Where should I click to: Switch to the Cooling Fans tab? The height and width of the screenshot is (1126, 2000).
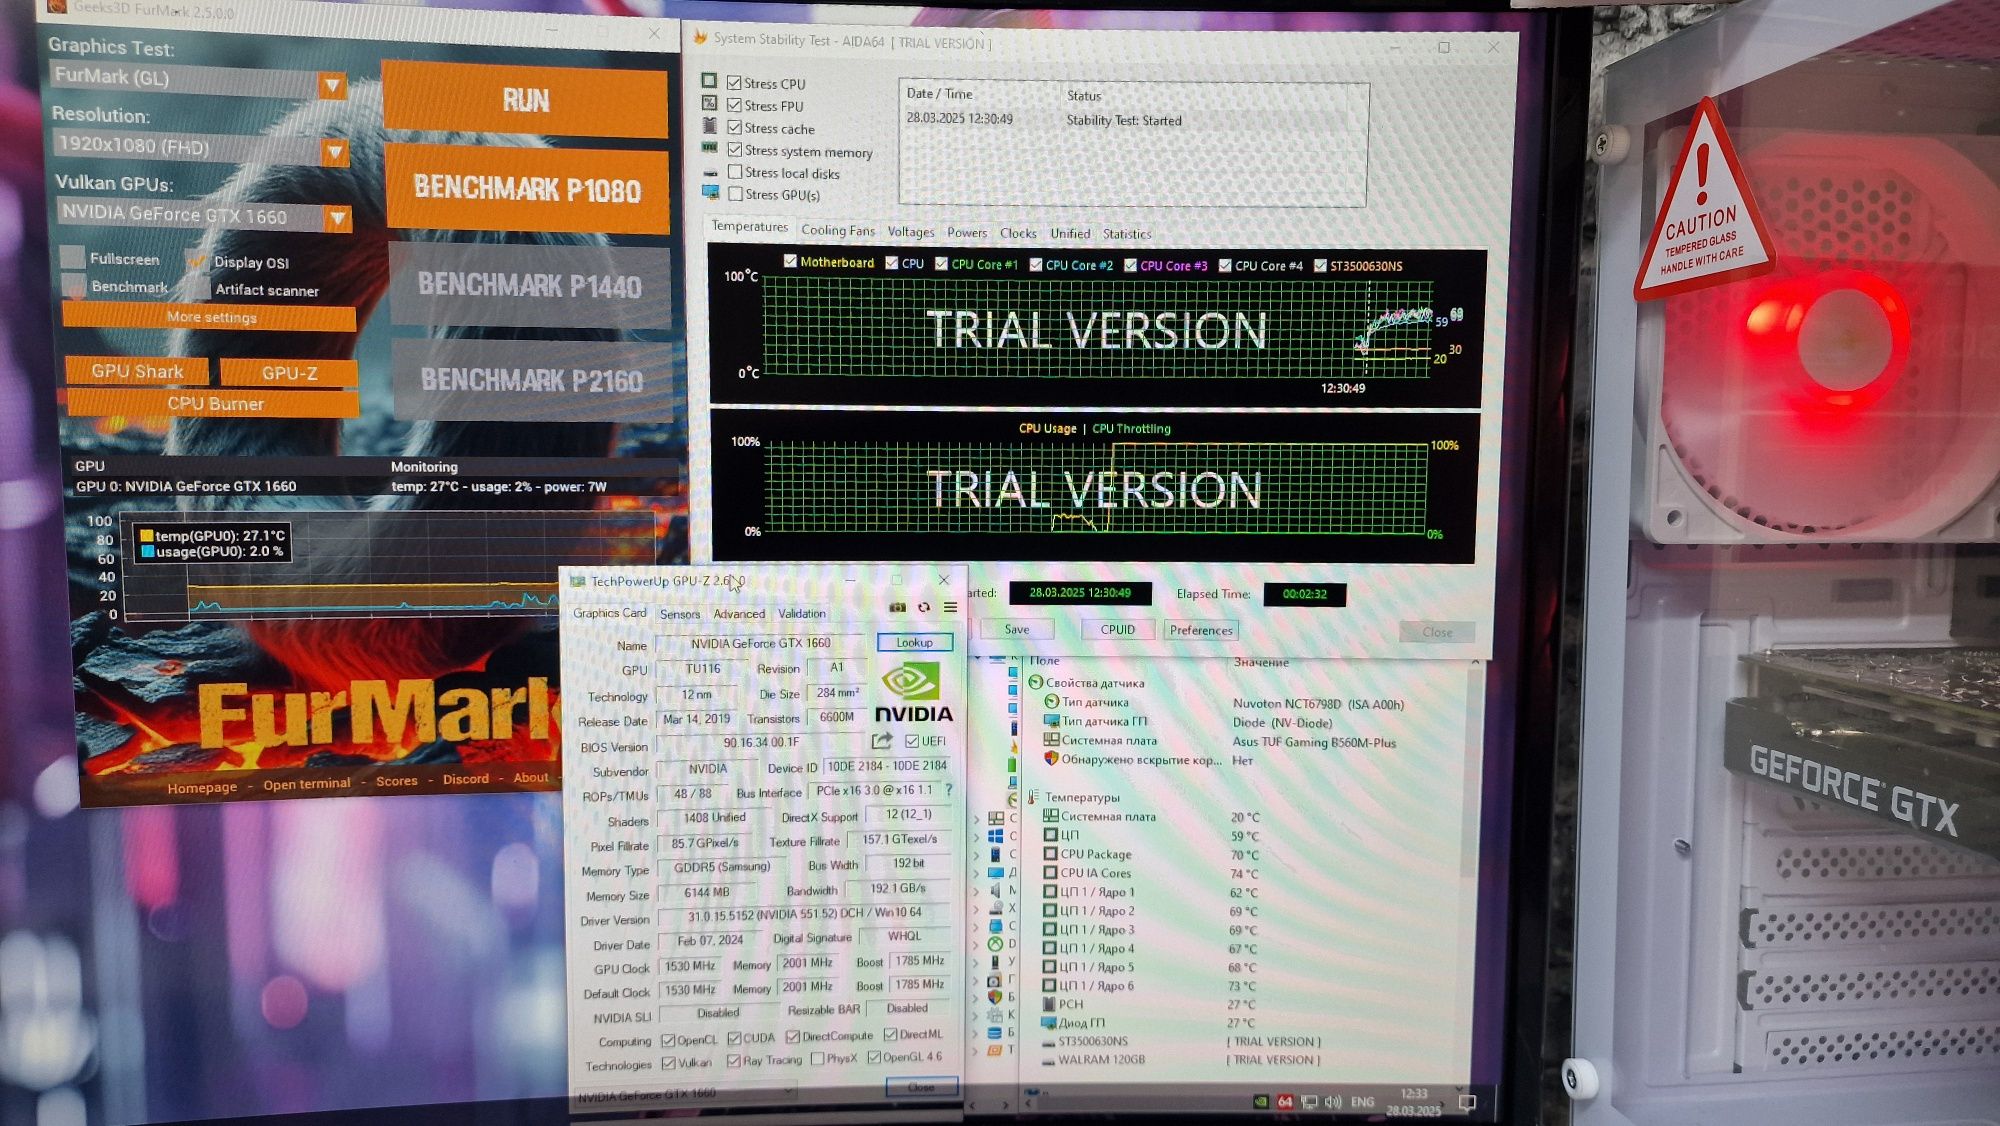pyautogui.click(x=838, y=231)
